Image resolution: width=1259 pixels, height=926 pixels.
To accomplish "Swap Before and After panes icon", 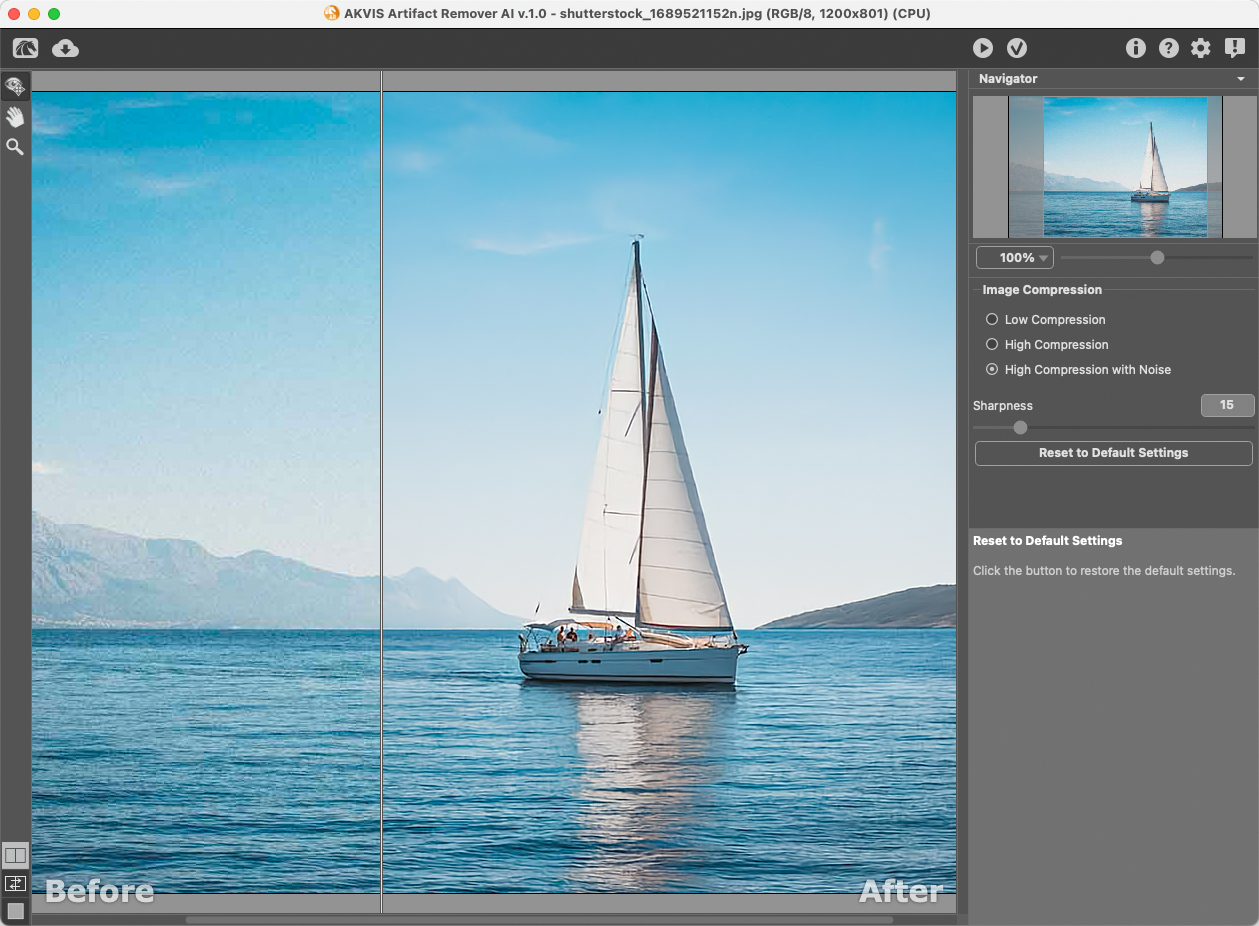I will 15,883.
